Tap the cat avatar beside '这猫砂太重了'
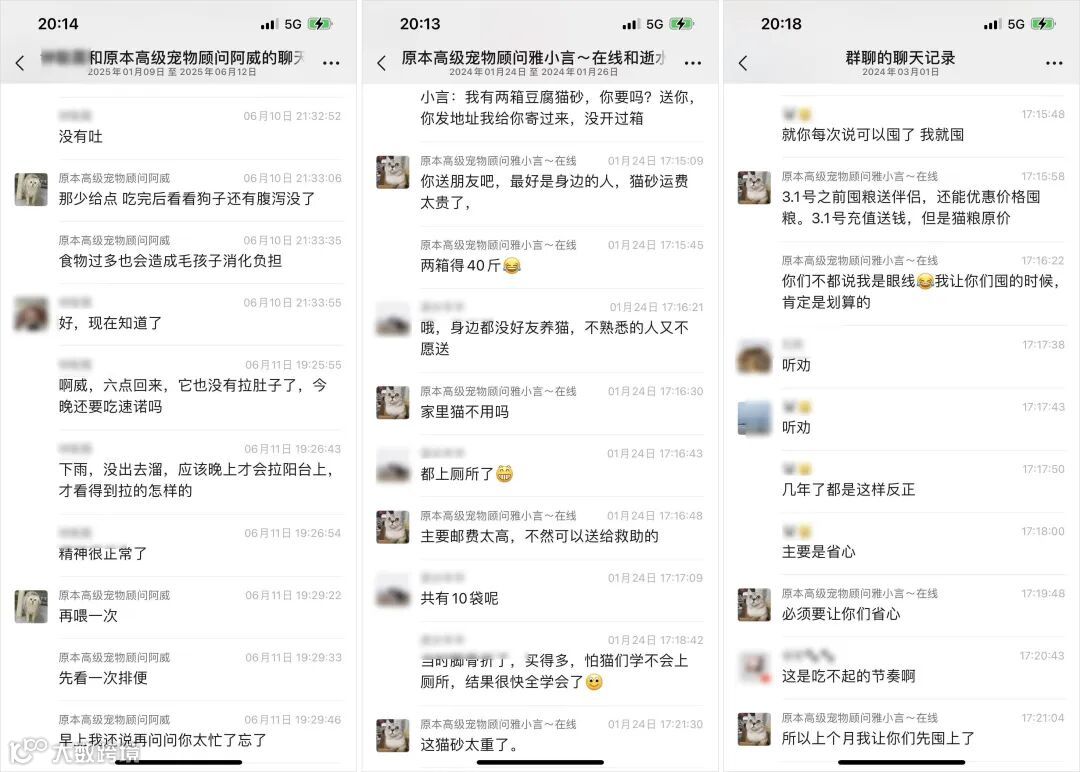Image resolution: width=1080 pixels, height=772 pixels. tap(393, 735)
